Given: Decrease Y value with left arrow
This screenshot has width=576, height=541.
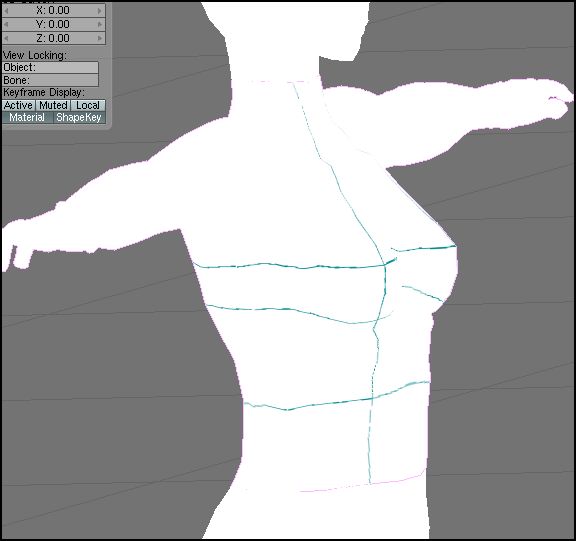Looking at the screenshot, I should pyautogui.click(x=6, y=25).
